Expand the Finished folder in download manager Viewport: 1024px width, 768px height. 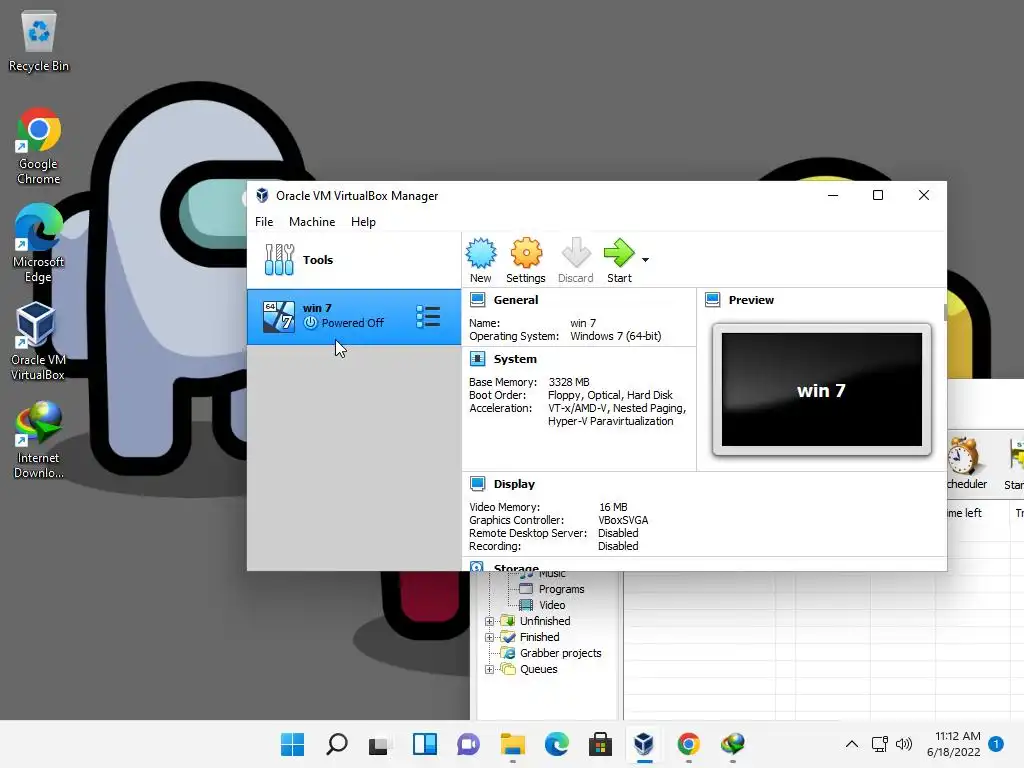coord(489,637)
